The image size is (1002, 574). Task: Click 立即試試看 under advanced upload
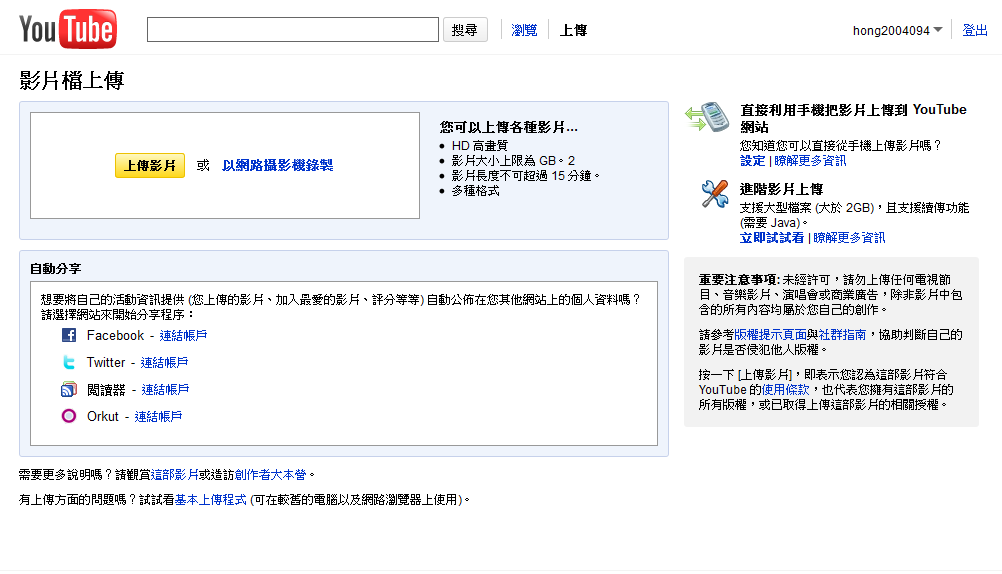772,238
